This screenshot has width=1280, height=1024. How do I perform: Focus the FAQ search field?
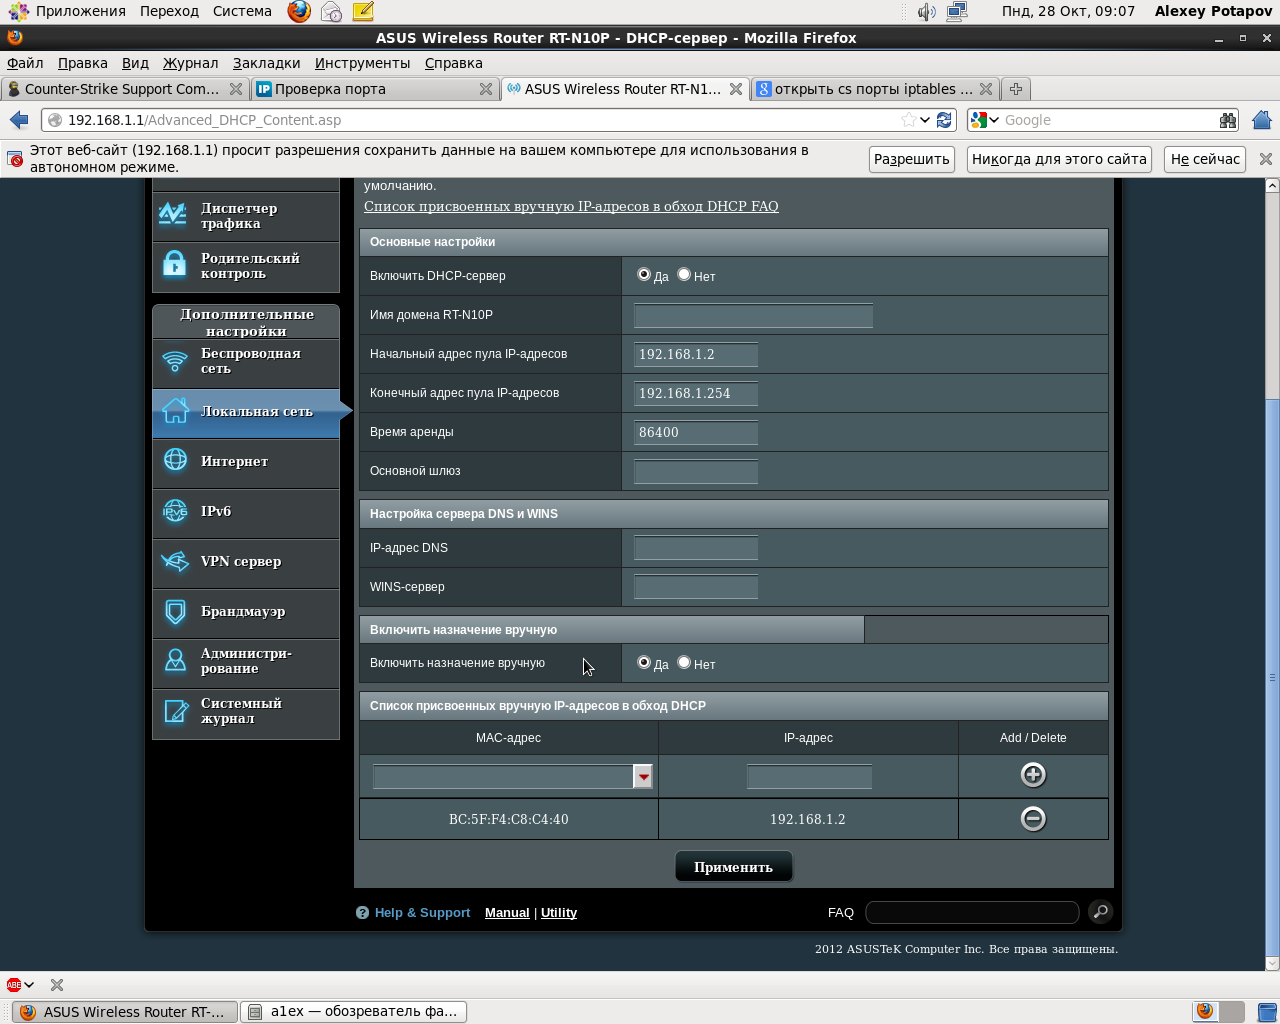click(972, 912)
